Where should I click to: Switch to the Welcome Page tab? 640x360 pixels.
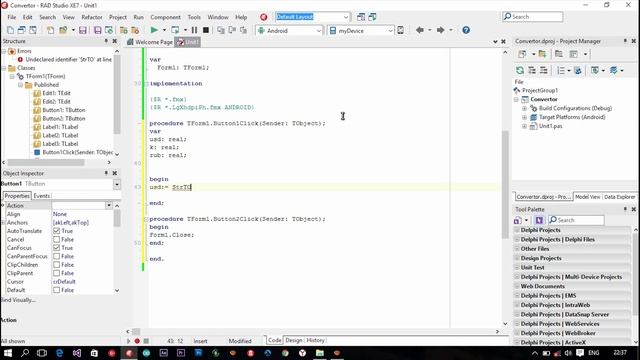pyautogui.click(x=150, y=42)
